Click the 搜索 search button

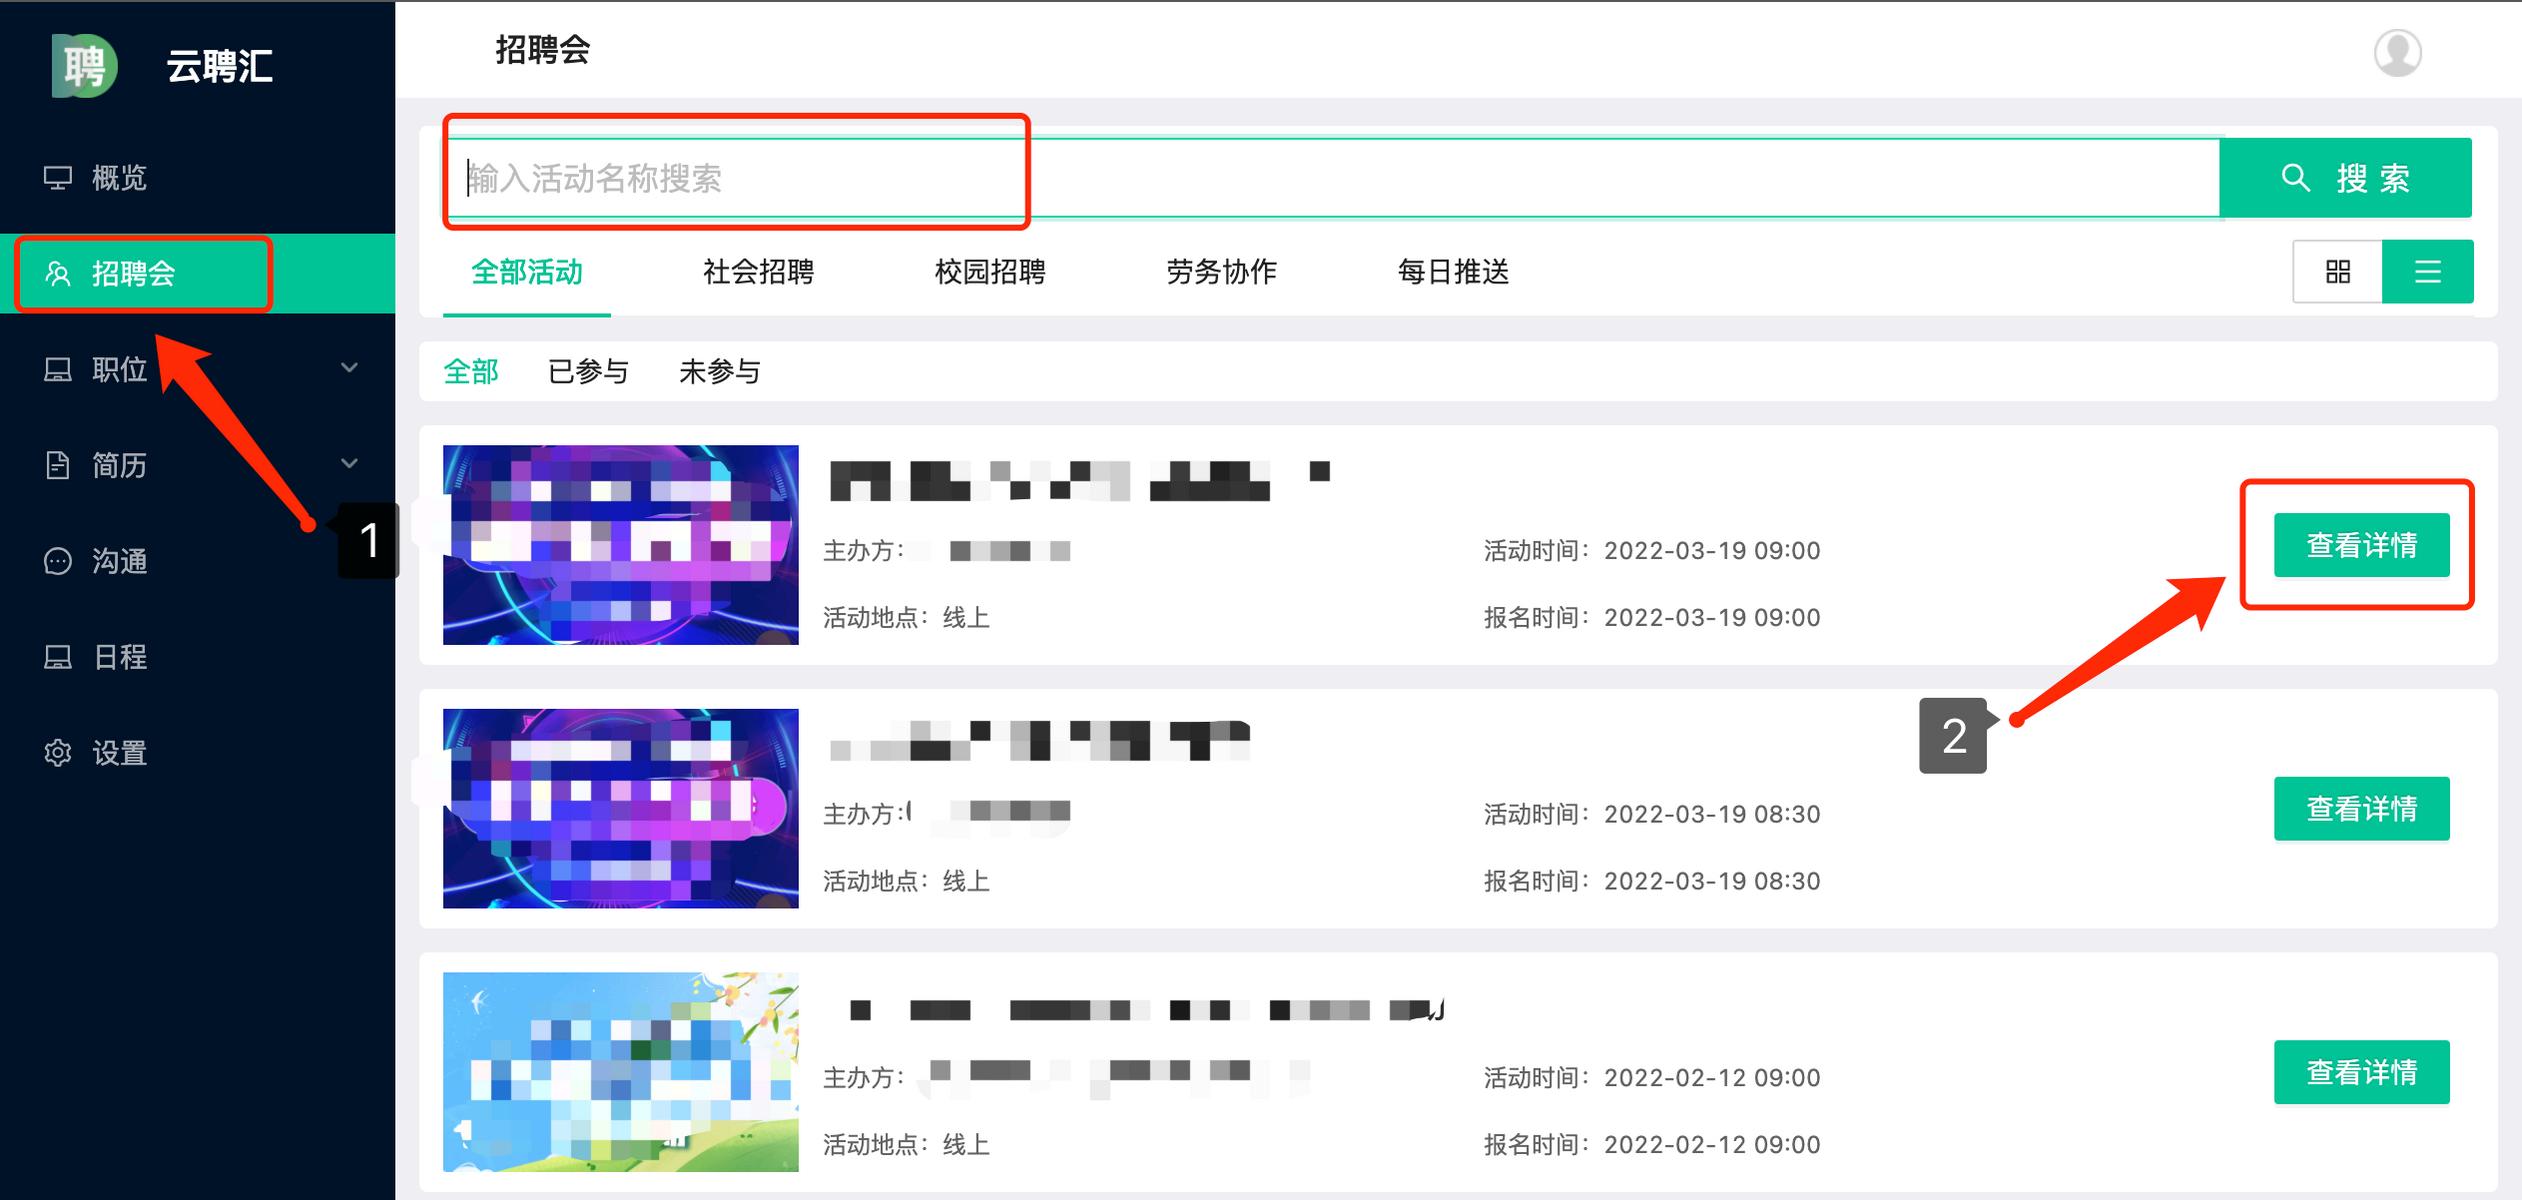2345,178
